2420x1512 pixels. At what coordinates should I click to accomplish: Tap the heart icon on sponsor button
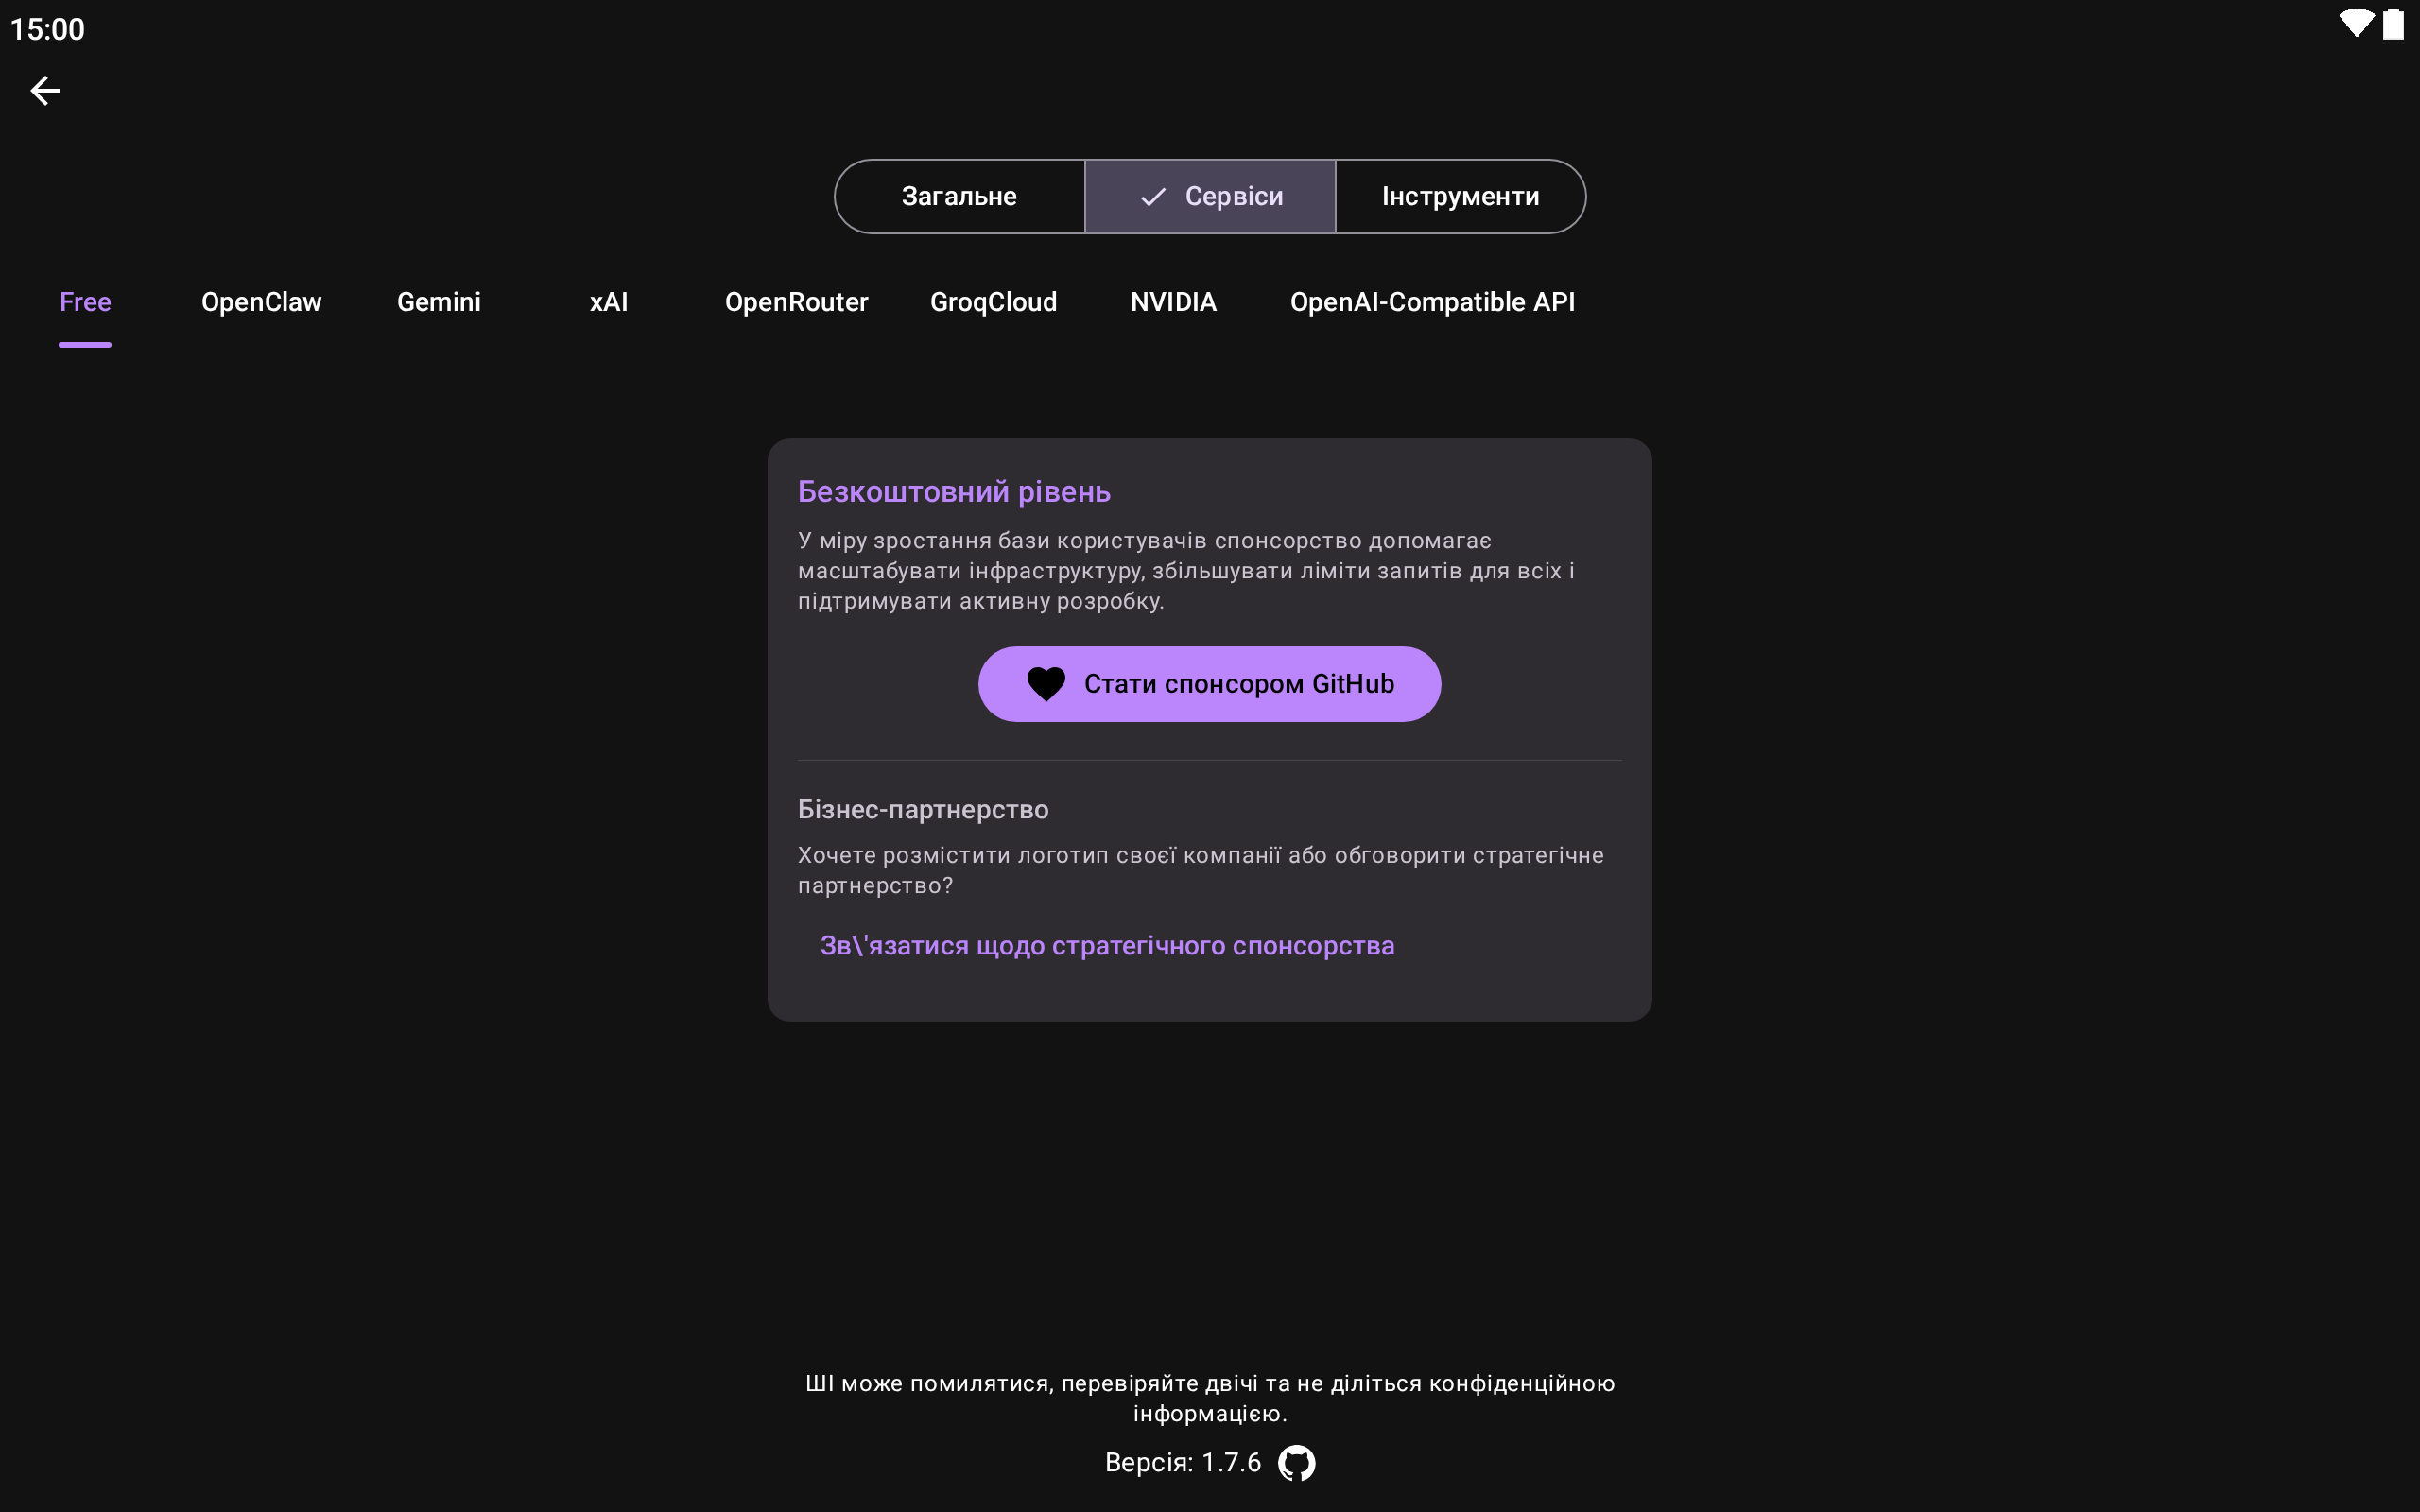point(1046,684)
